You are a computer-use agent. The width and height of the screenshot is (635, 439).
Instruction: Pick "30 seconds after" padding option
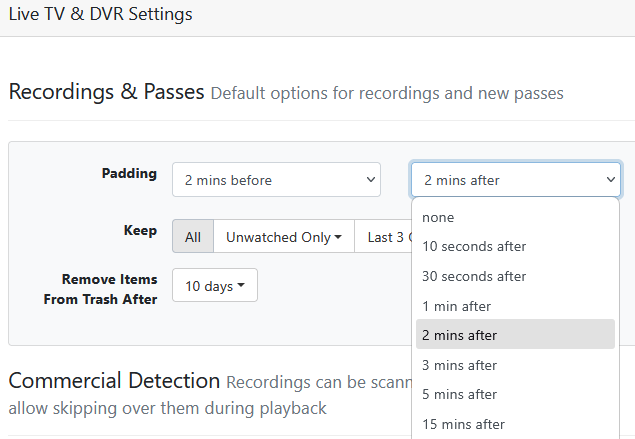pyautogui.click(x=474, y=276)
